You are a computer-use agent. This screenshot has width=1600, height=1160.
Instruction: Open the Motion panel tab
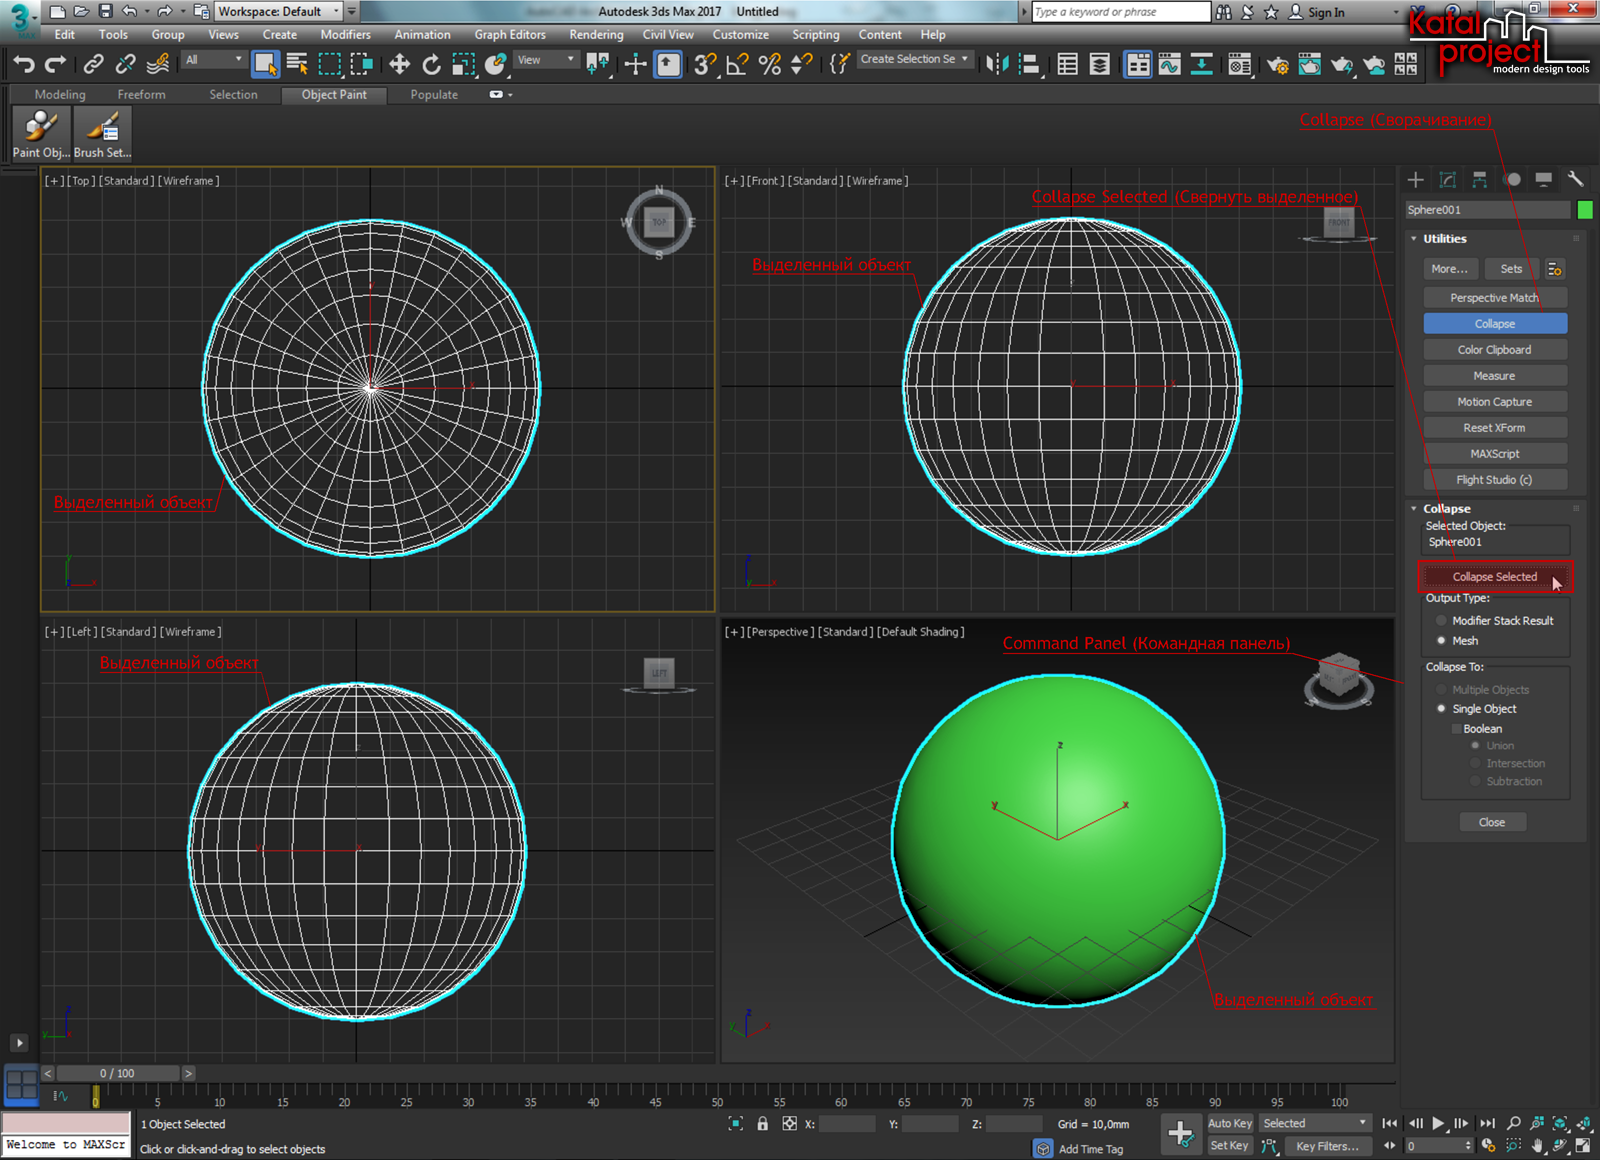point(1512,179)
